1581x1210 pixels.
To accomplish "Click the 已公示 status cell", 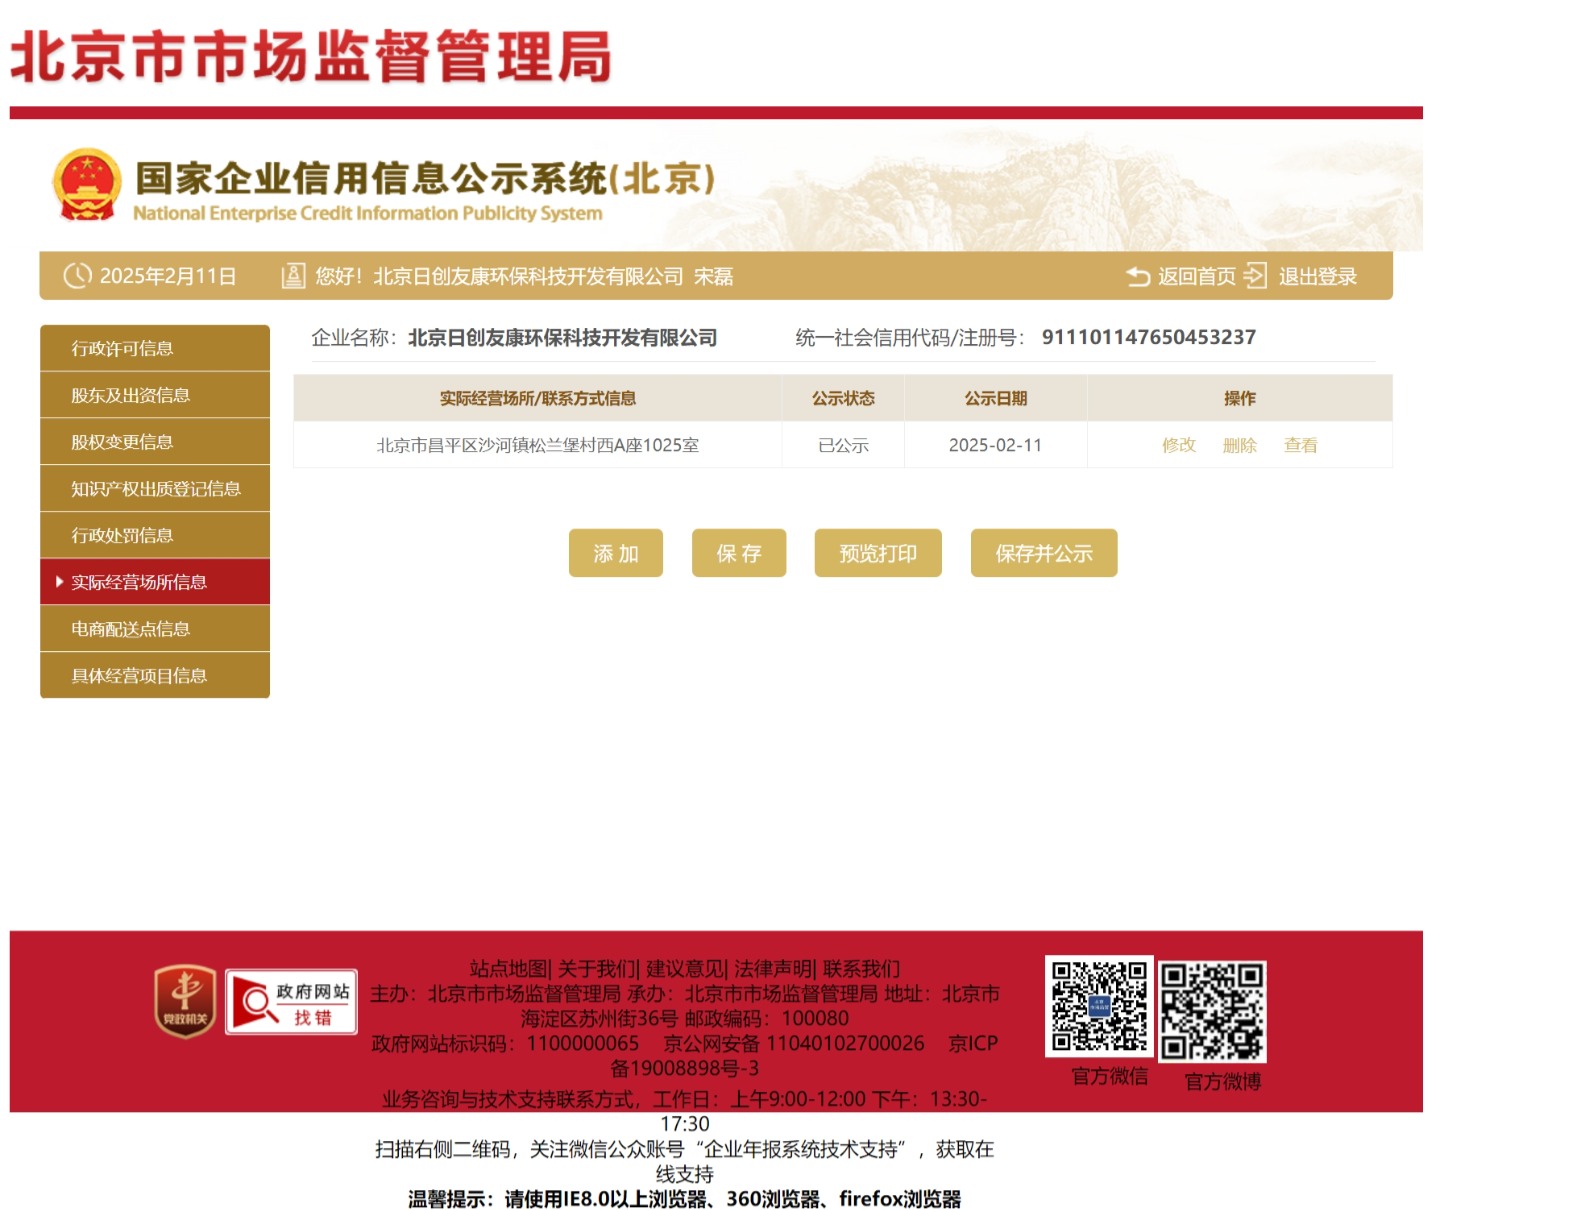I will click(x=843, y=445).
